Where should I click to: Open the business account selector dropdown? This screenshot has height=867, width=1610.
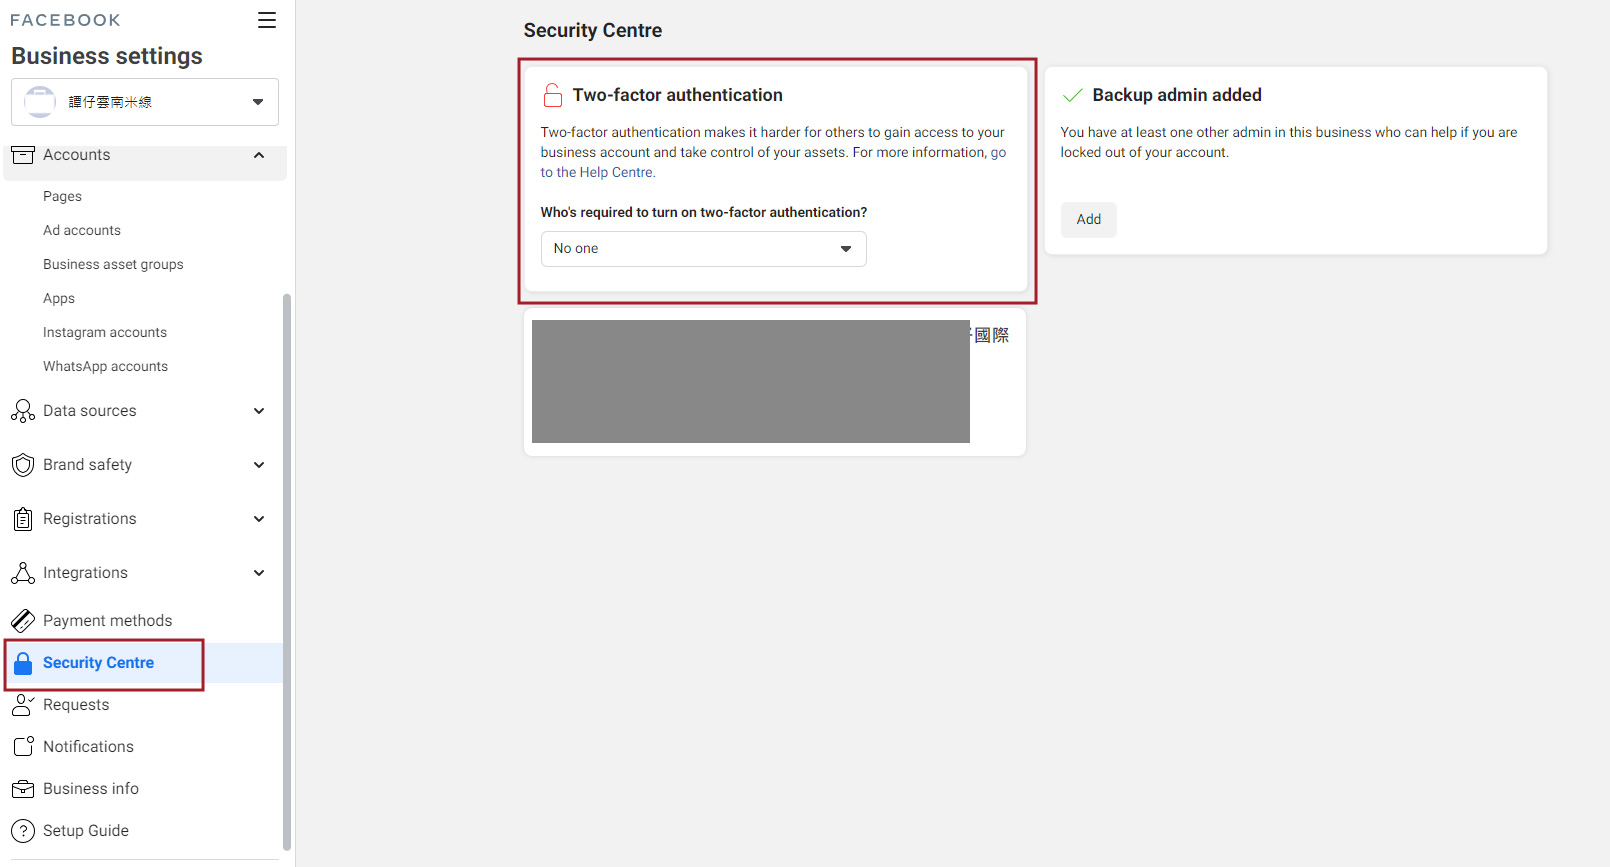[145, 102]
